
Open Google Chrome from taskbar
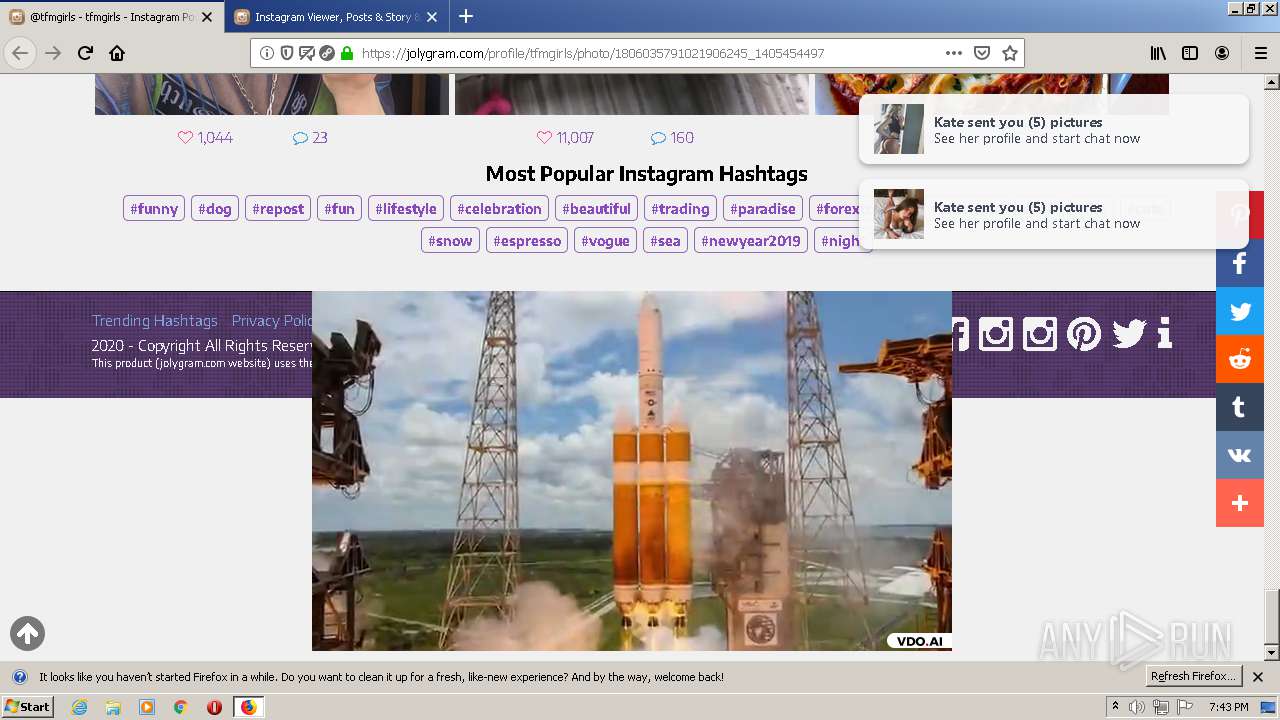[x=180, y=707]
